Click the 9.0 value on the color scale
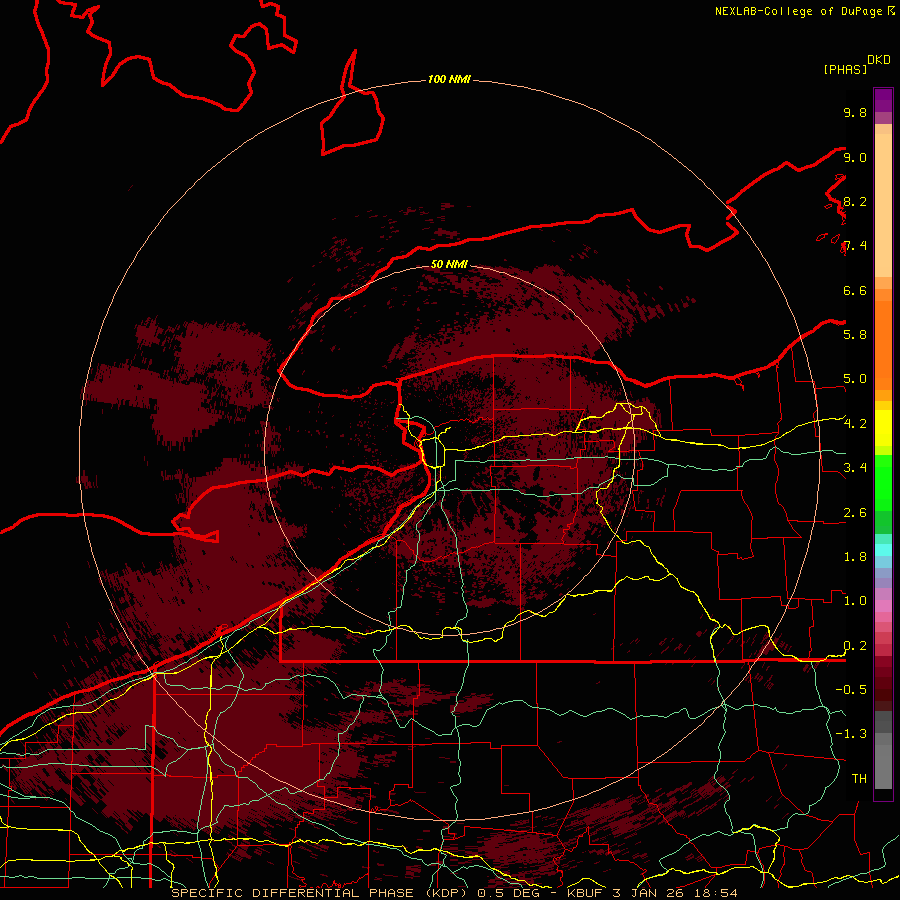The height and width of the screenshot is (900, 900). tap(855, 157)
